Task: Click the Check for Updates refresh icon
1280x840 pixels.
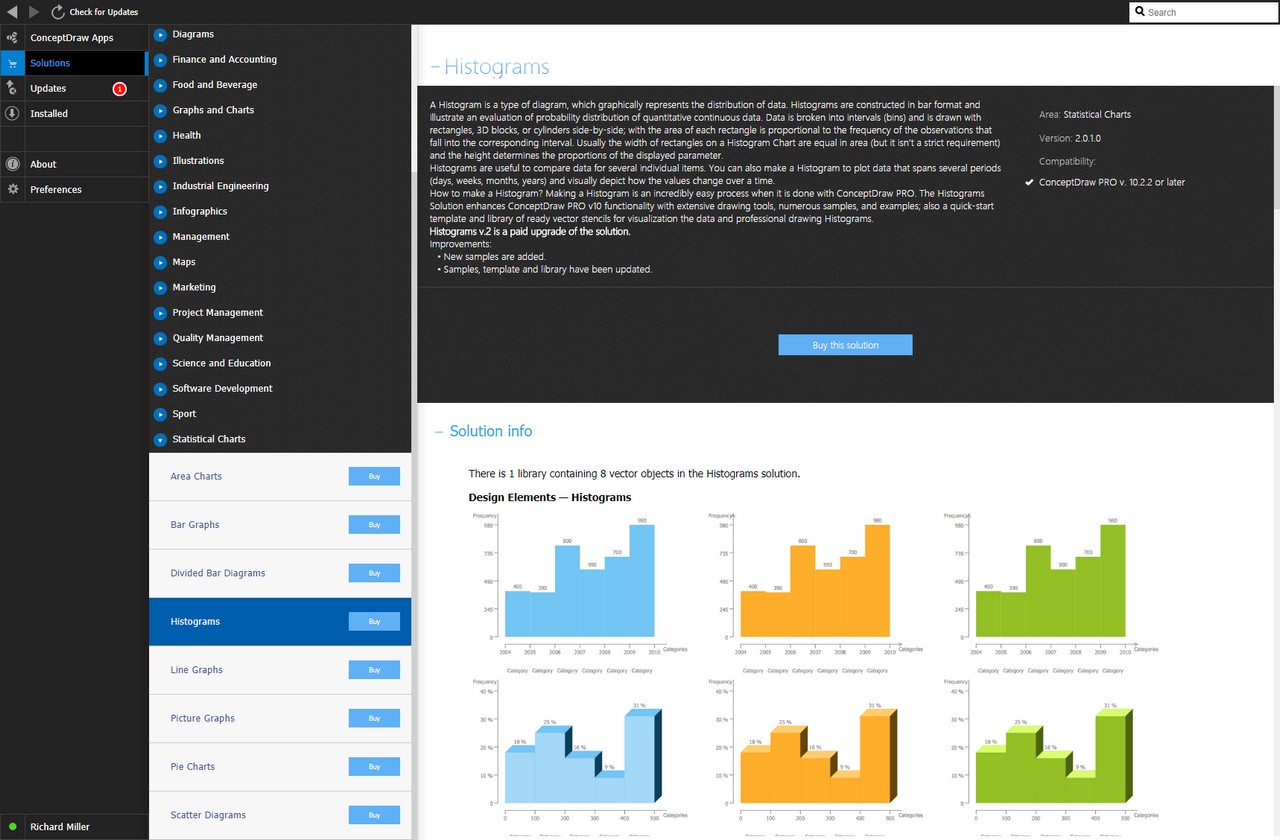Action: (x=58, y=12)
